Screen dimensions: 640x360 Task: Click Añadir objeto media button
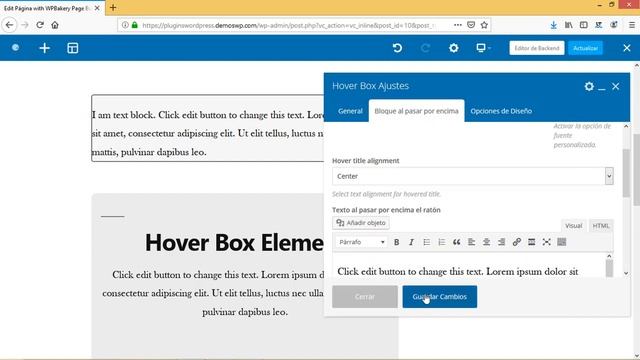click(361, 223)
